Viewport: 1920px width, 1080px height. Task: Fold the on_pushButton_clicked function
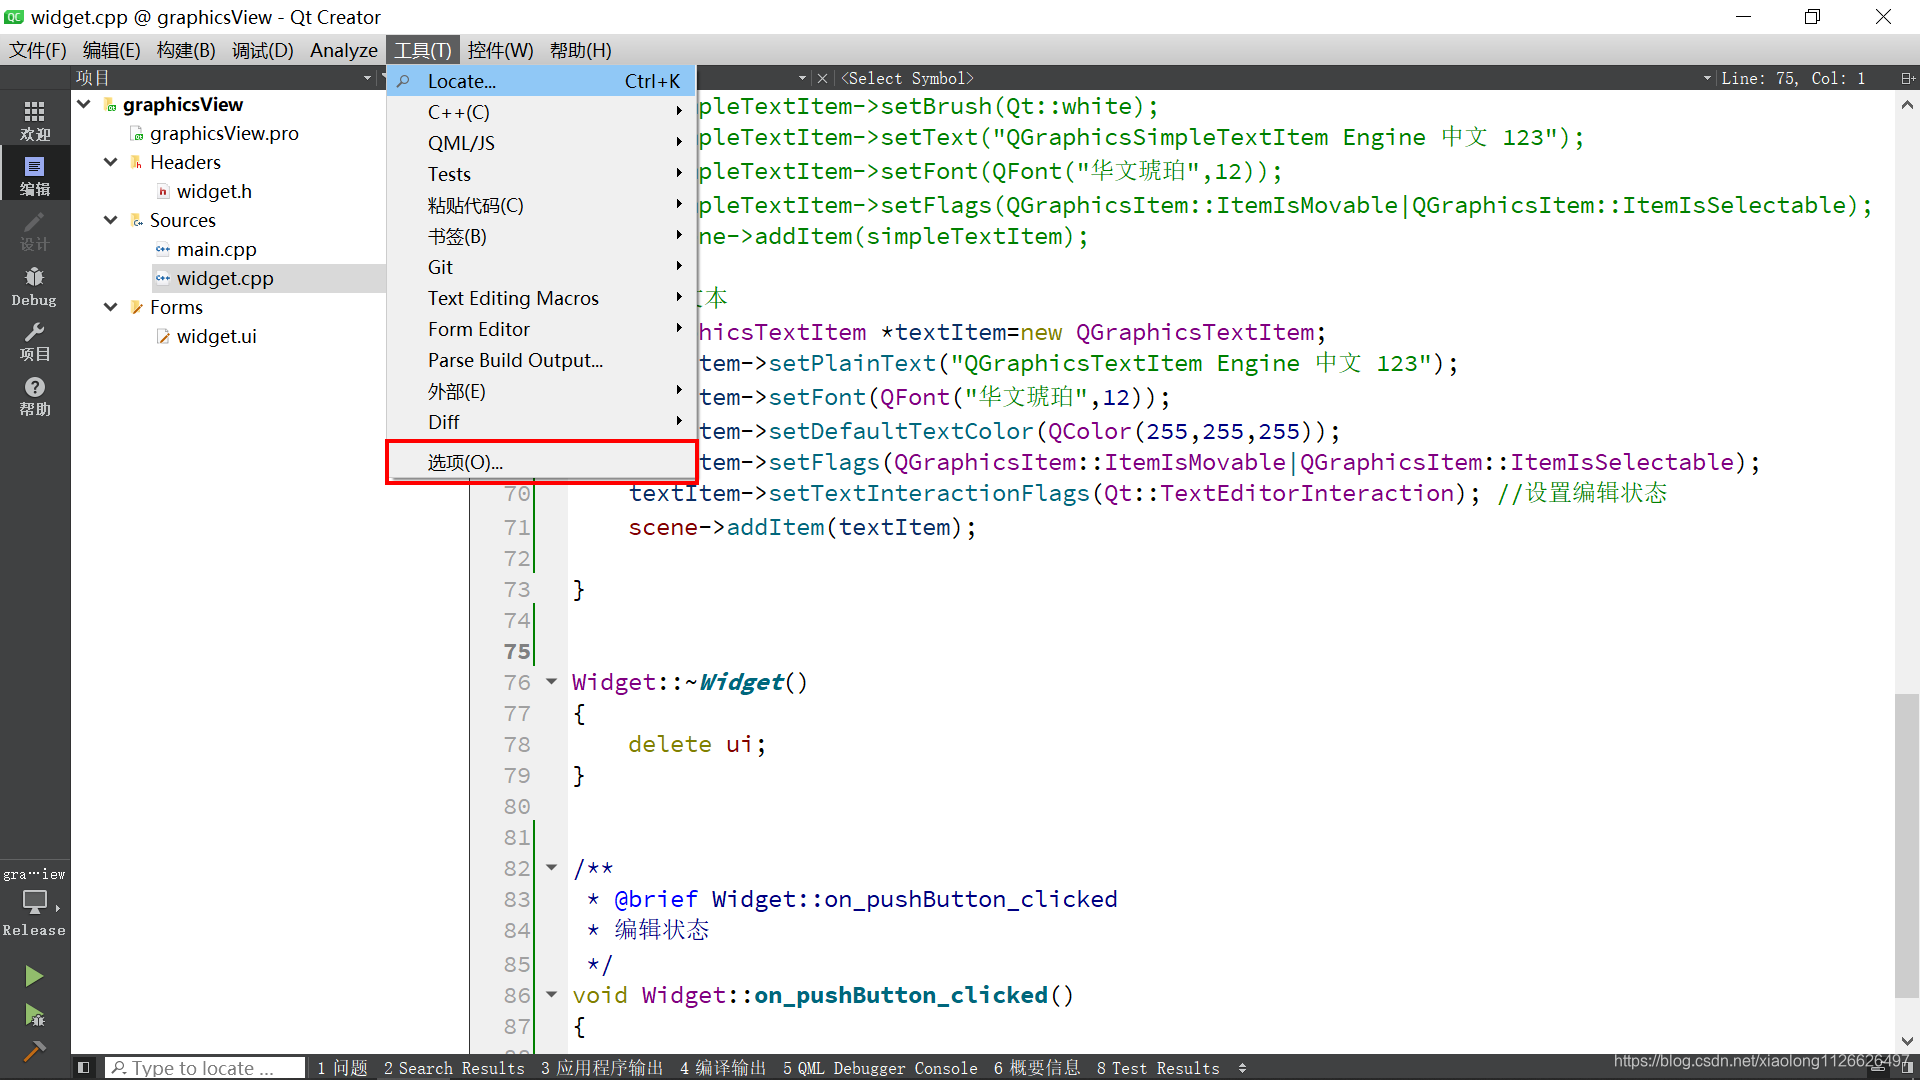coord(551,994)
